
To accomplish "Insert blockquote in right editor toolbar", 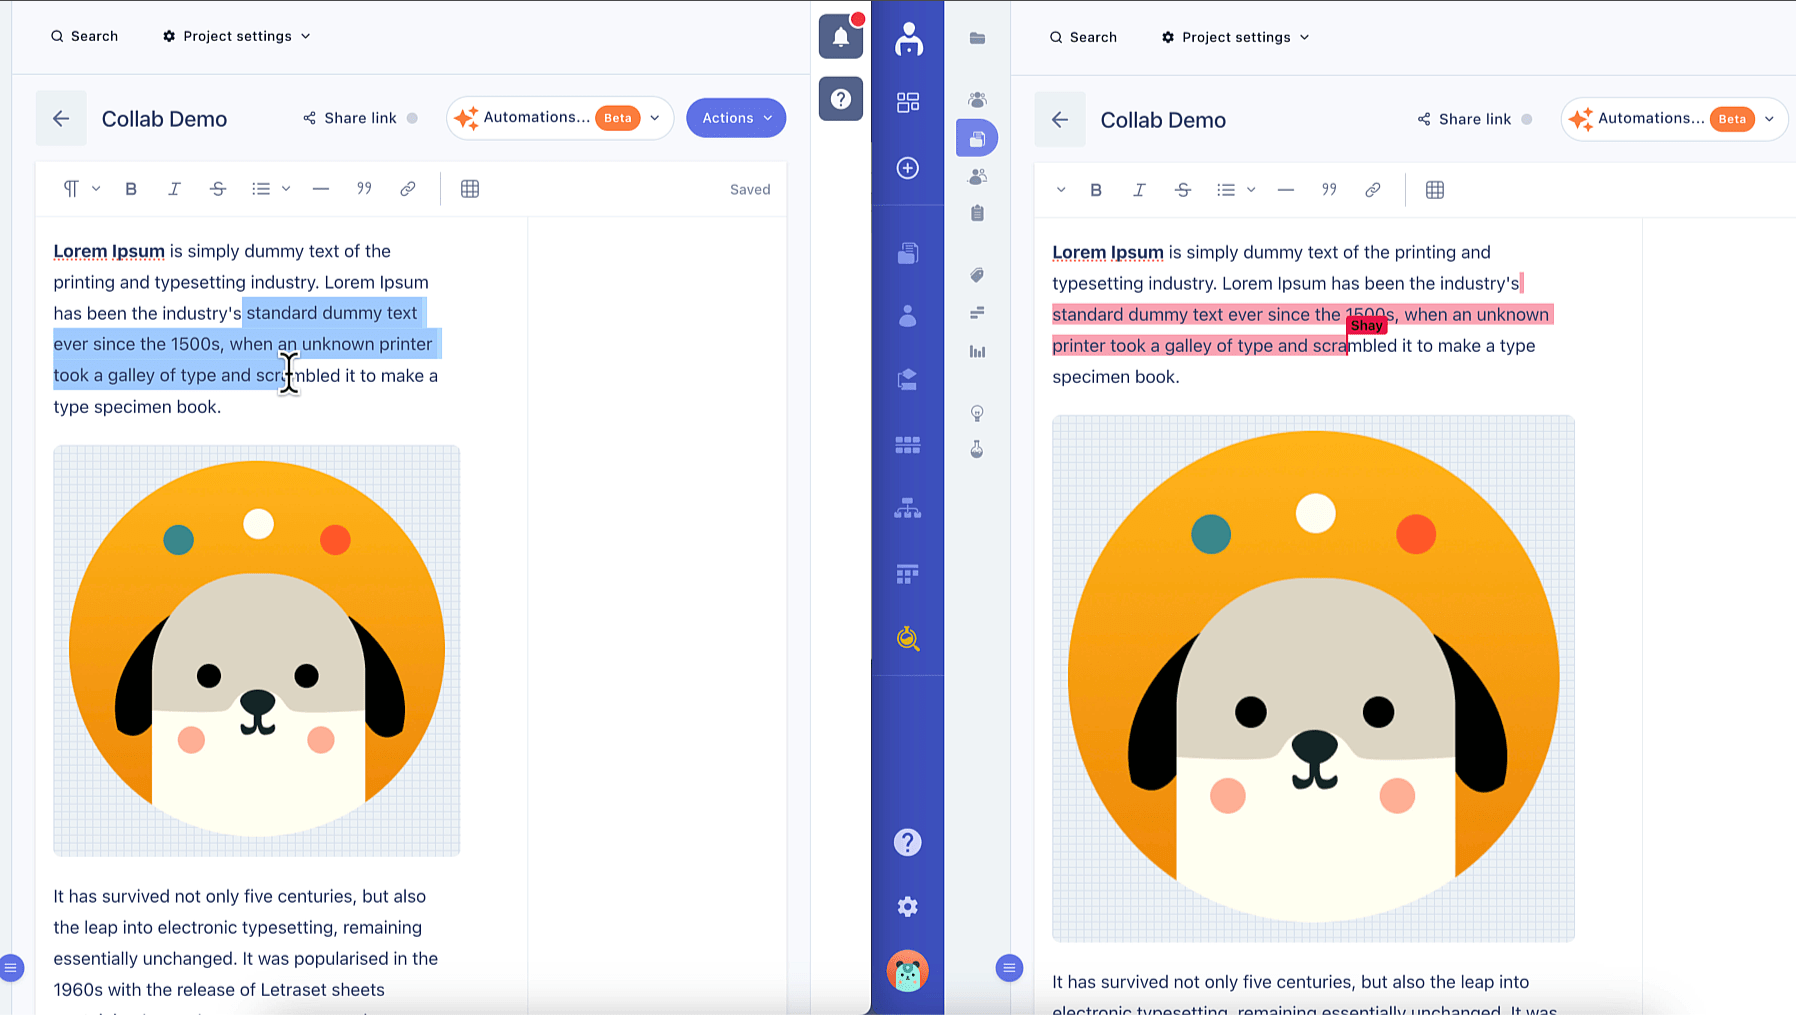I will tap(1329, 190).
